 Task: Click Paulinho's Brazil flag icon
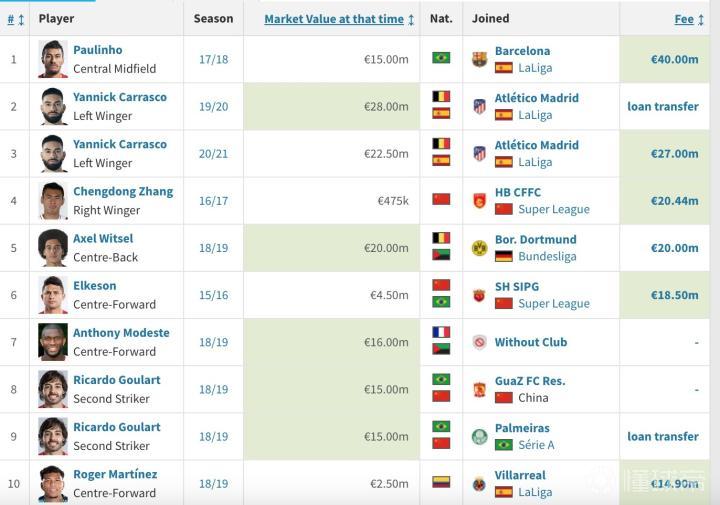(441, 58)
